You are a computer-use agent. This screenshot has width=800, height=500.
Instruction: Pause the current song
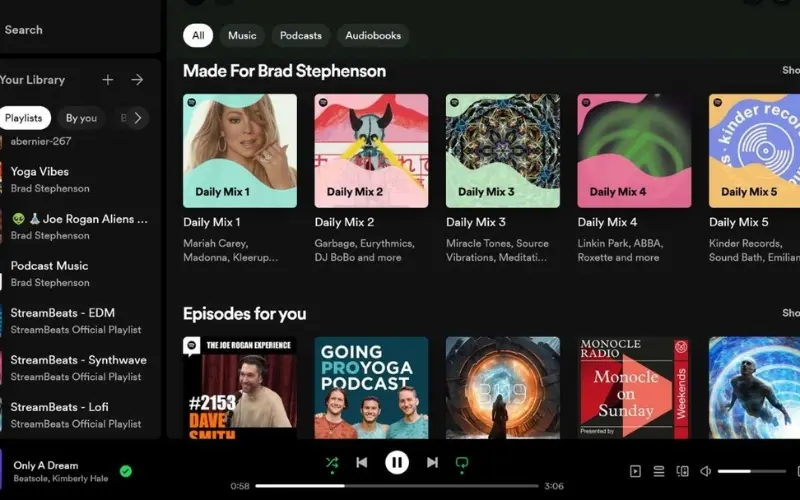tap(397, 463)
